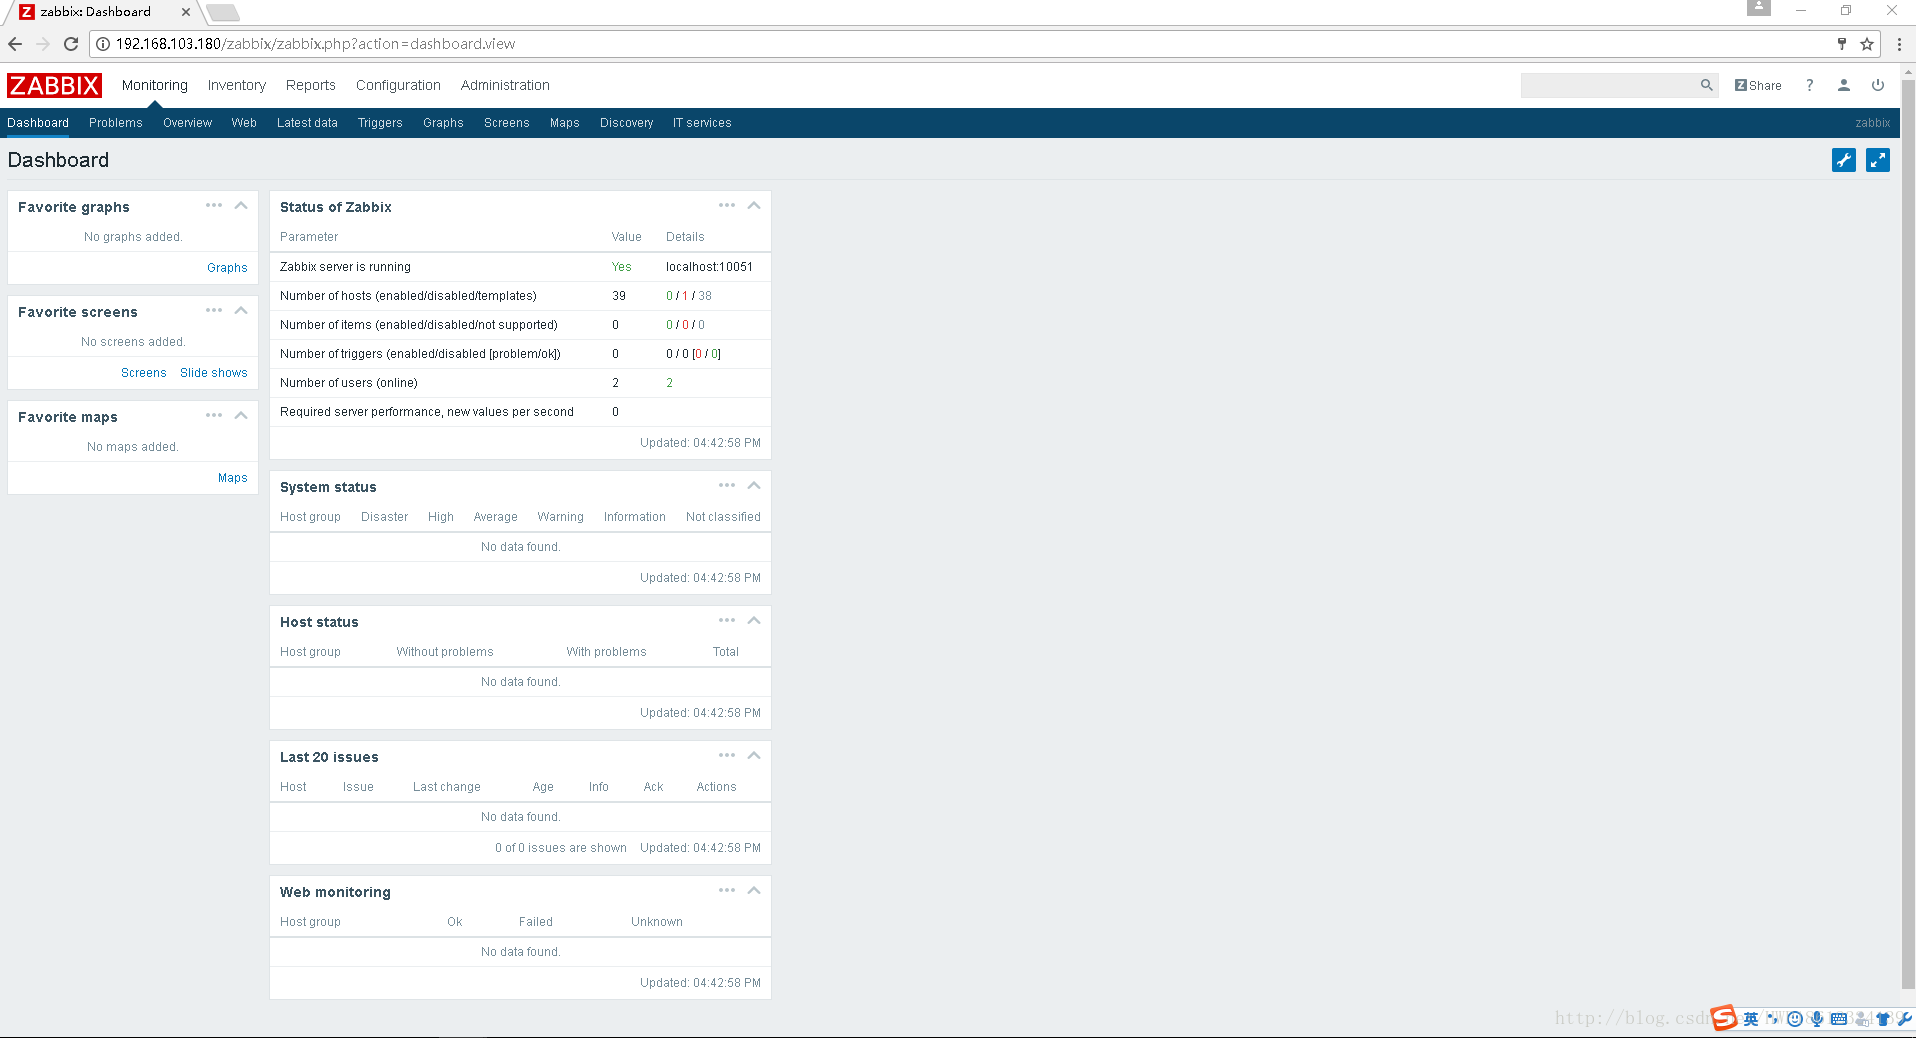Go to Latest data submenu
Screen dimensions: 1916x1038
pos(307,123)
